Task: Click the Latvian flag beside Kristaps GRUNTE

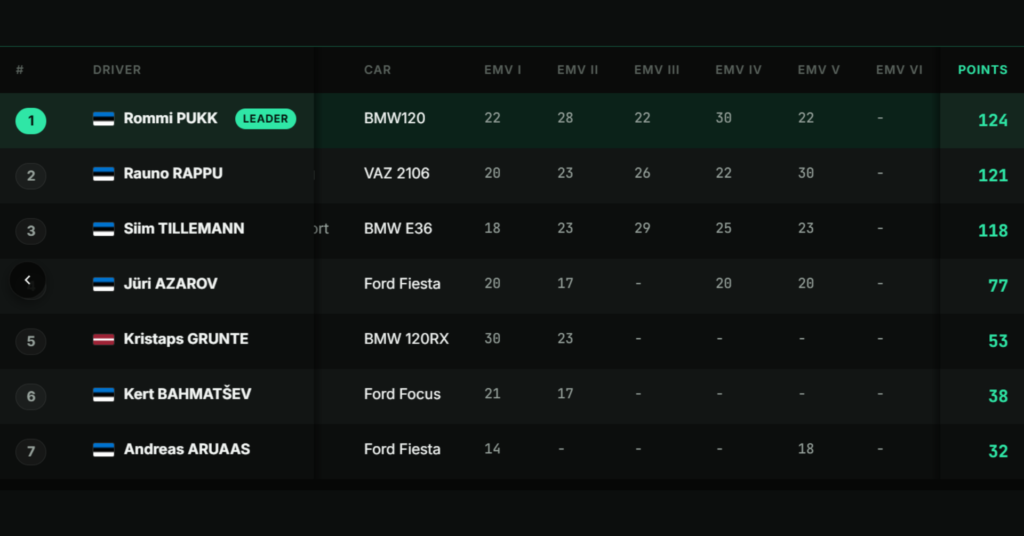Action: click(x=103, y=339)
